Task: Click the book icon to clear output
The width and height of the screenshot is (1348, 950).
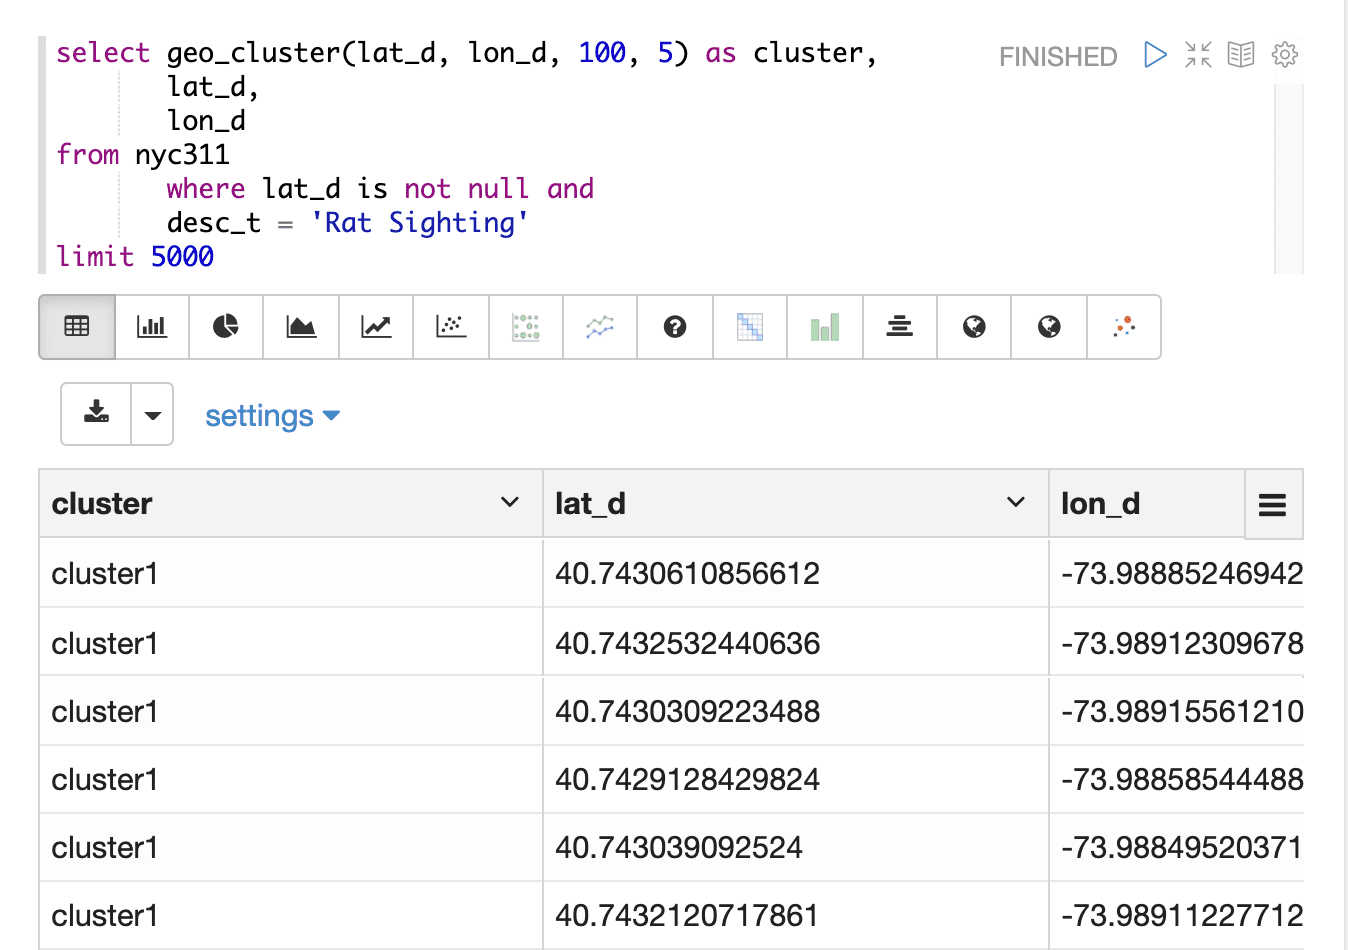Action: tap(1240, 55)
